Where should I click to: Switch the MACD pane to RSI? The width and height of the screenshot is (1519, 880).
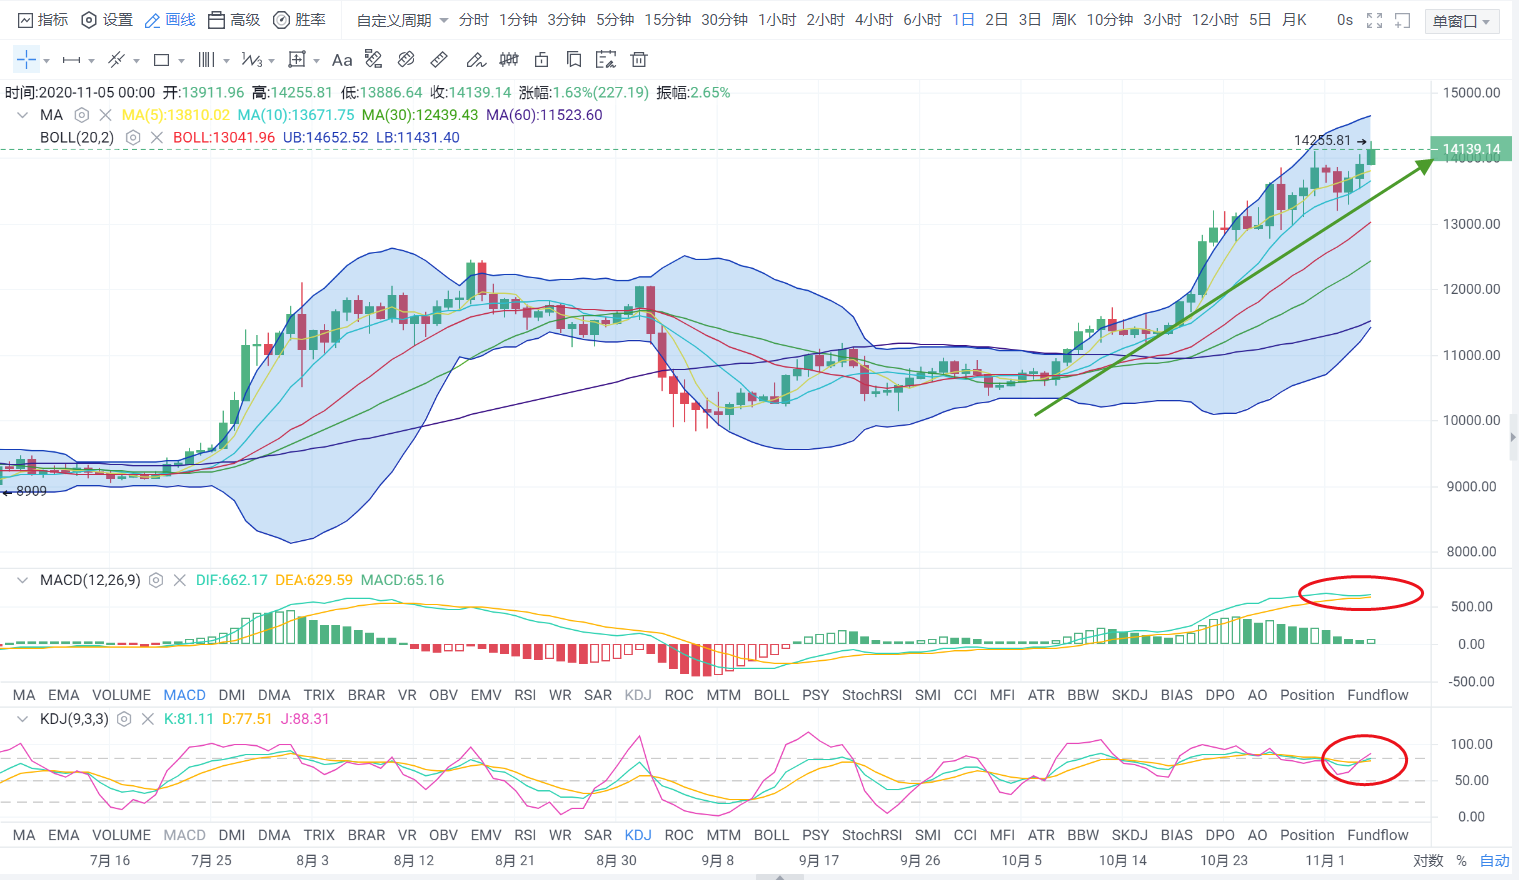[525, 695]
